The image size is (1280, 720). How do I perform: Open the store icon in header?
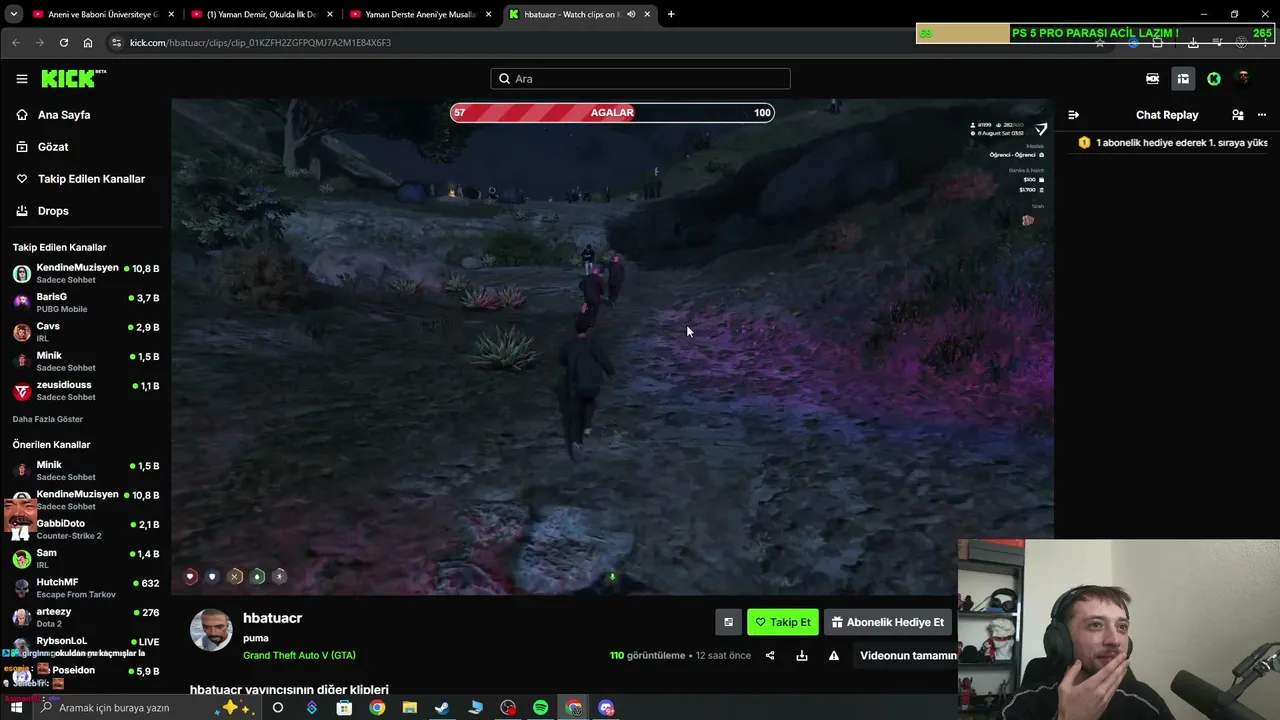(1183, 79)
